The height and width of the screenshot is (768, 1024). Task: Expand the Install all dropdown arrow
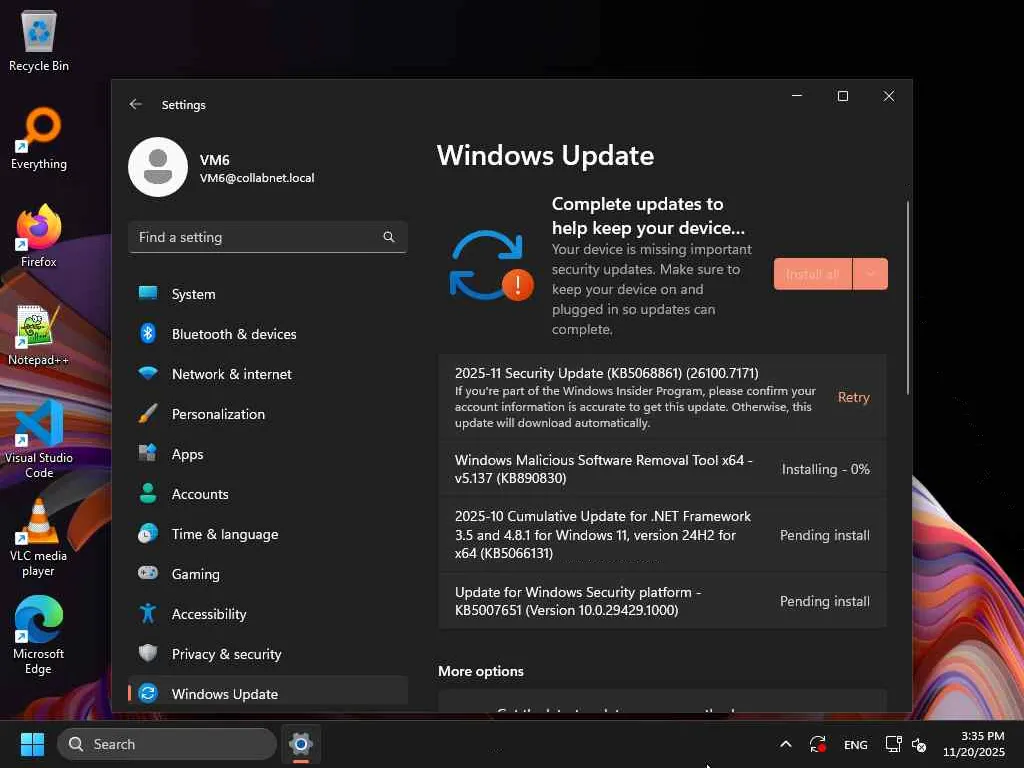(871, 274)
